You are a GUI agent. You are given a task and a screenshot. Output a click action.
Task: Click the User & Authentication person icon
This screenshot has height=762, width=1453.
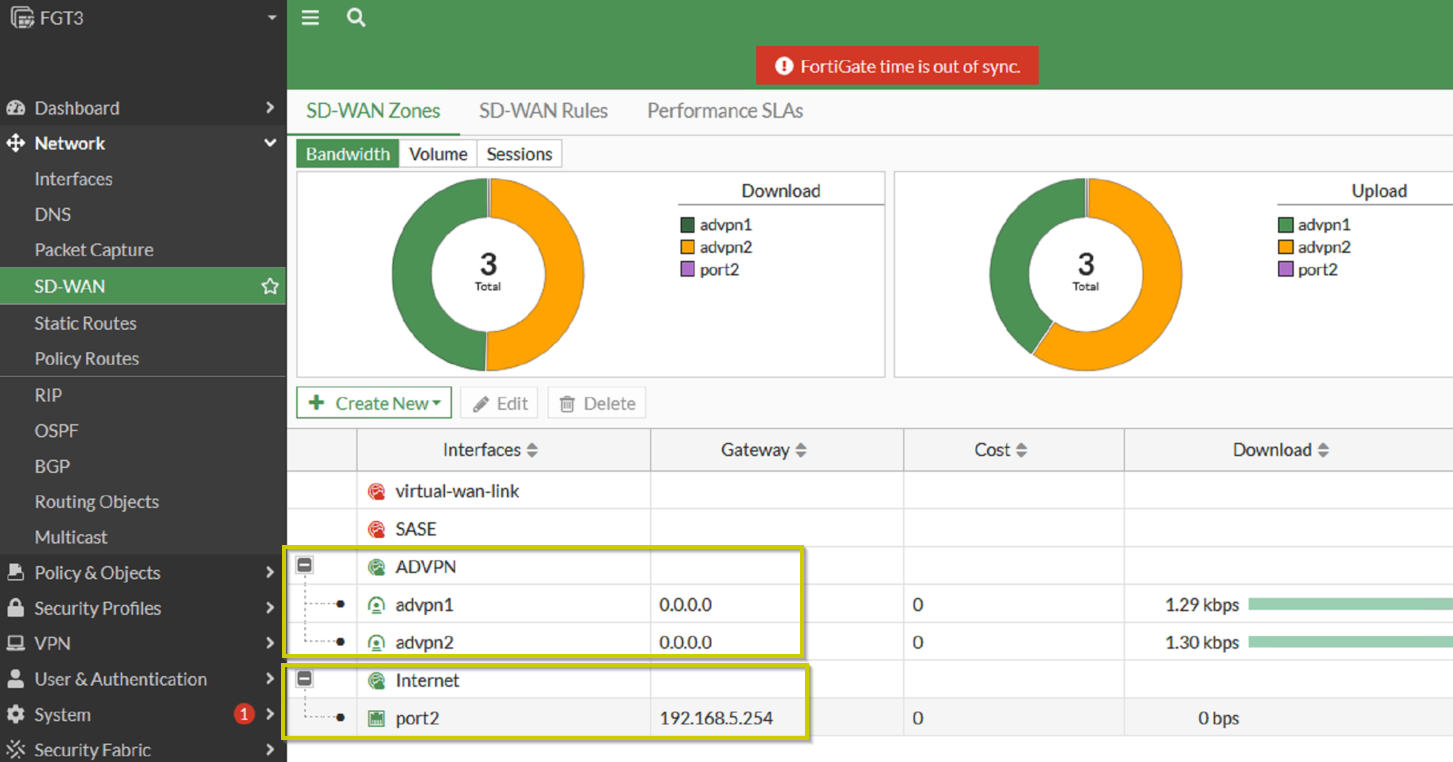[16, 679]
